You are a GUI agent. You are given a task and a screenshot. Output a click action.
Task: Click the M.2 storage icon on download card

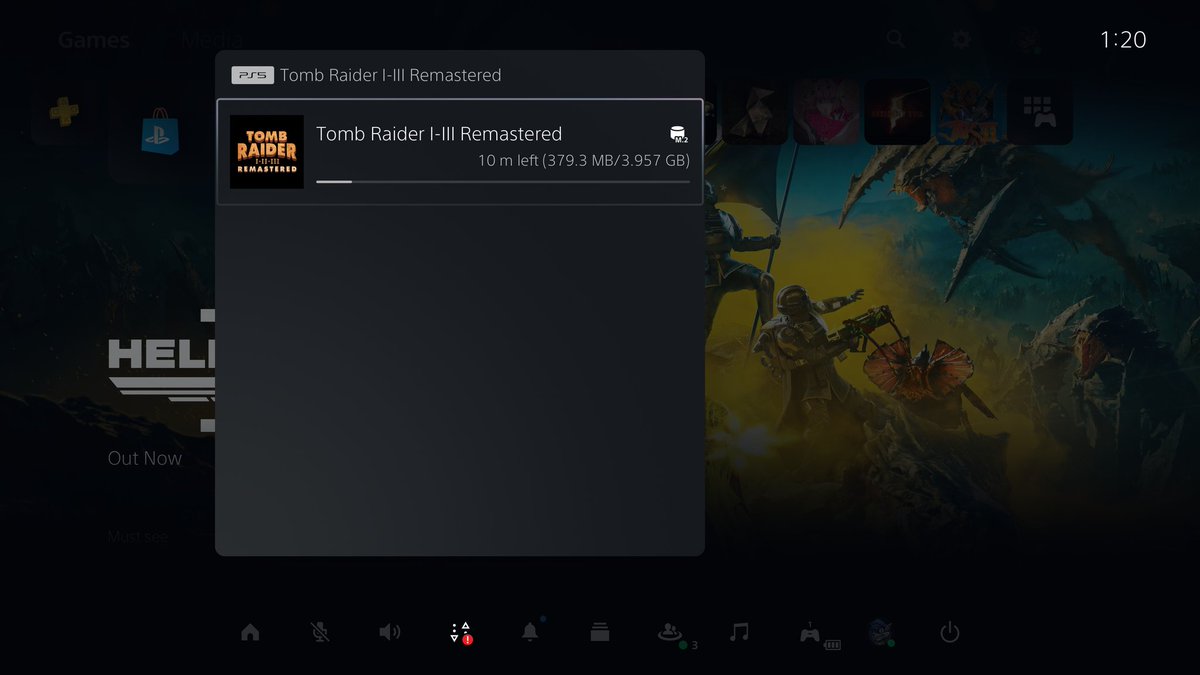[x=679, y=135]
